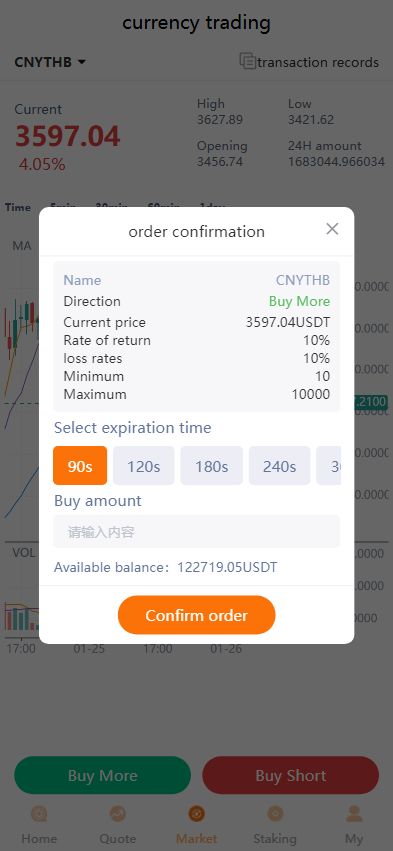Close the order confirmation dialog
Viewport: 393px width, 851px height.
(332, 229)
